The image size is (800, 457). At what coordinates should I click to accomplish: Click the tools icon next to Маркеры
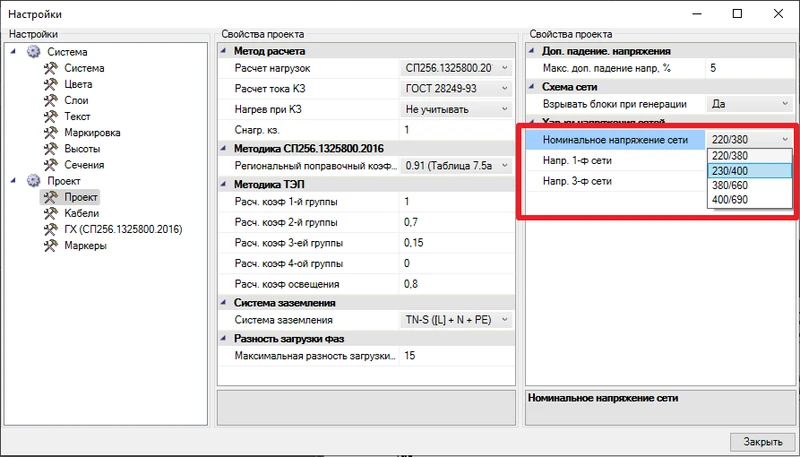51,246
